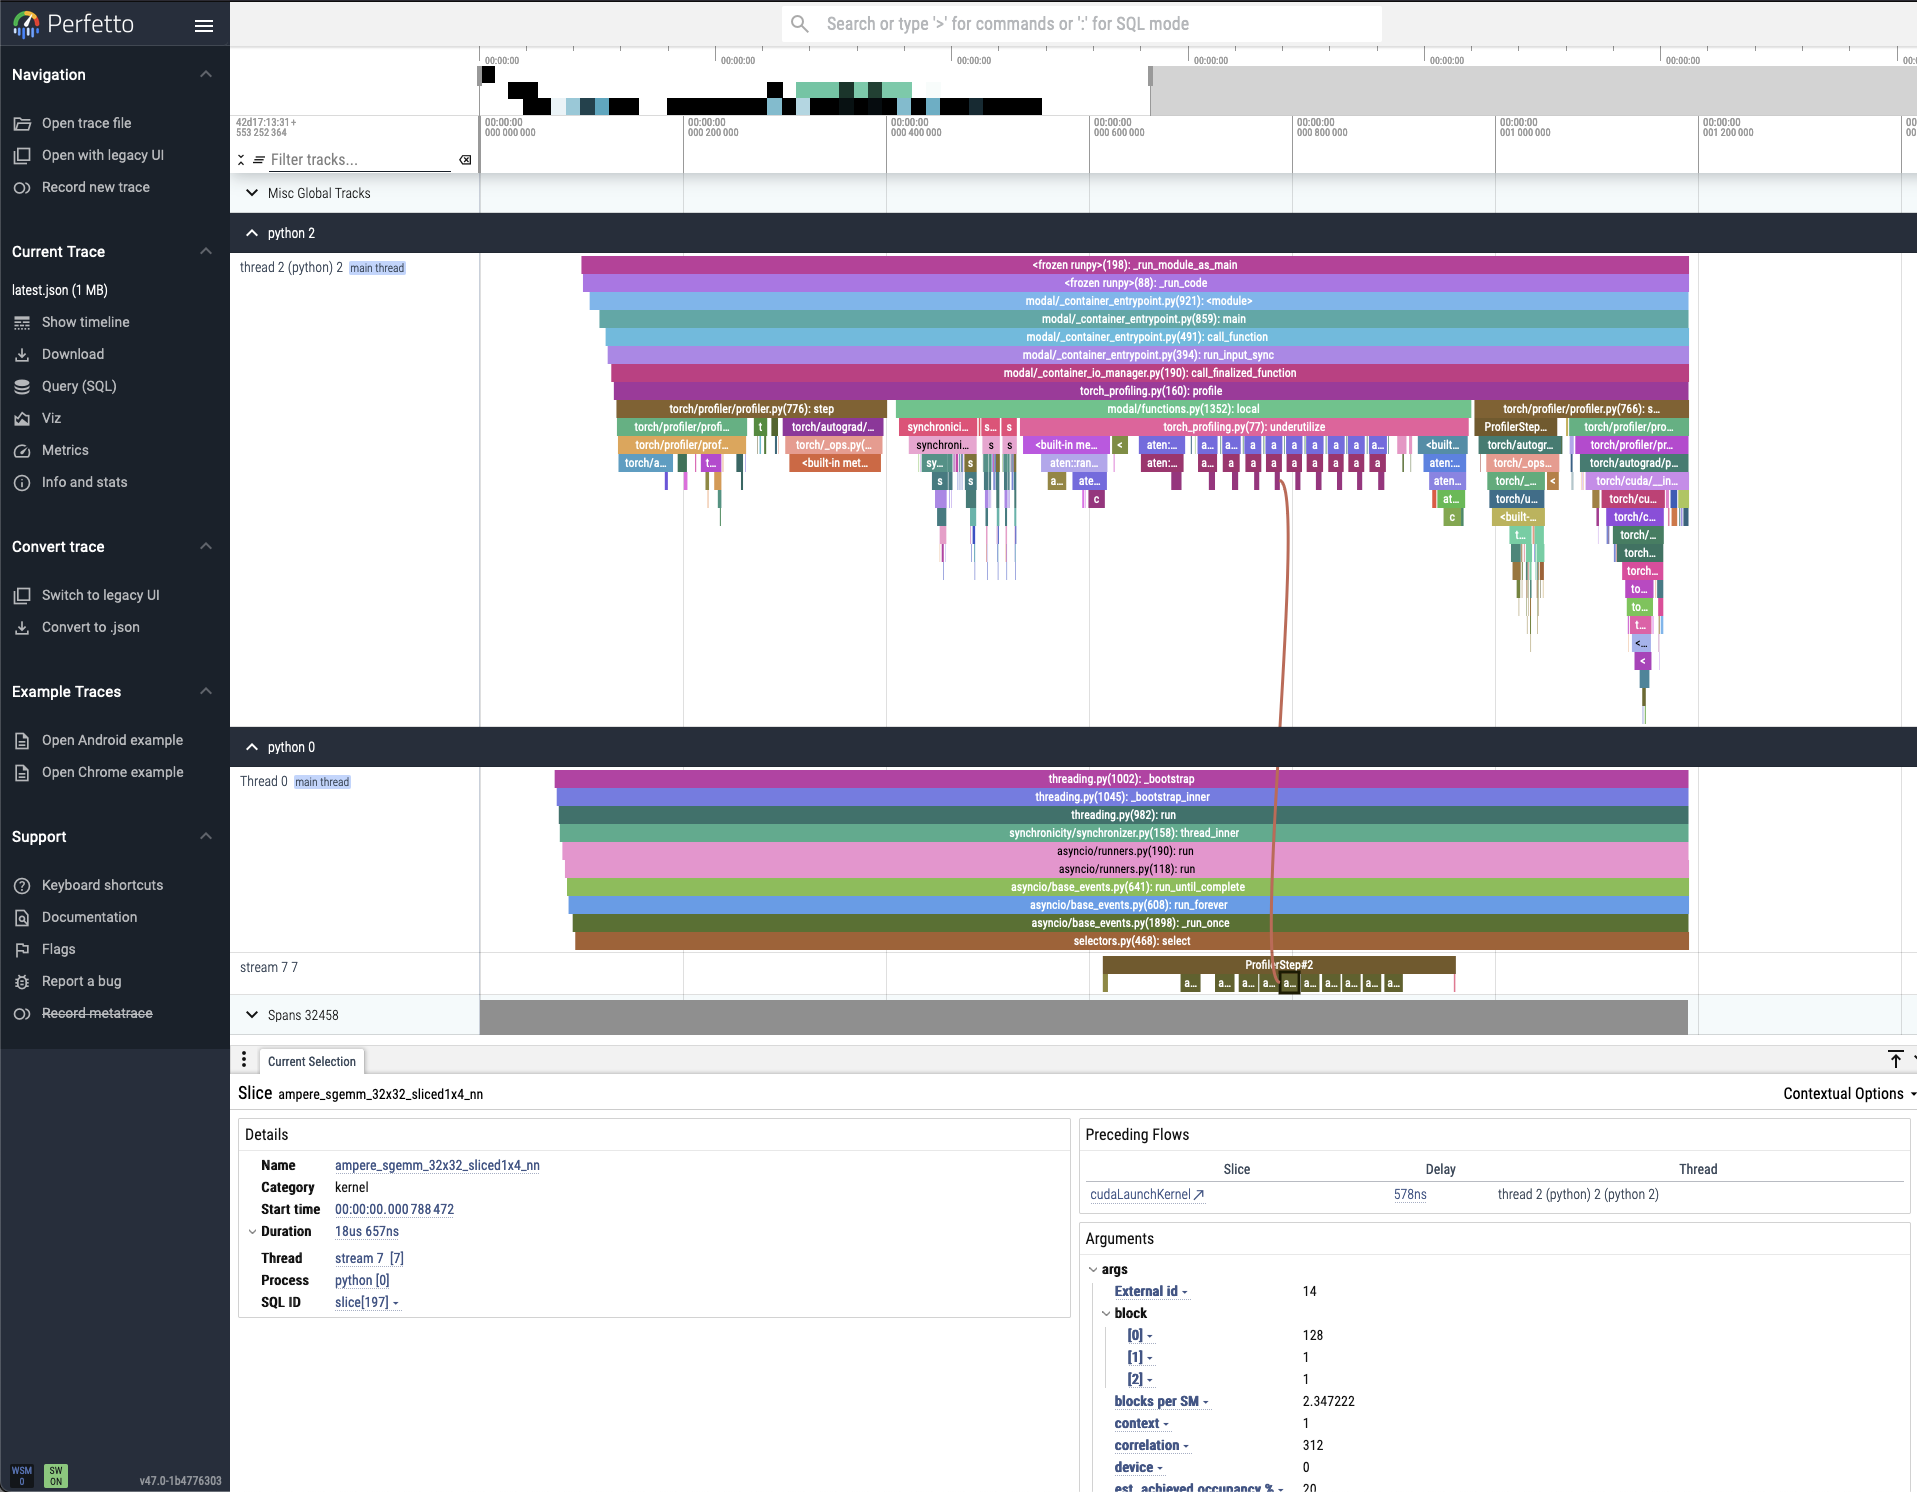Open a trace file from the sidebar
The height and width of the screenshot is (1492, 1917).
pos(86,123)
